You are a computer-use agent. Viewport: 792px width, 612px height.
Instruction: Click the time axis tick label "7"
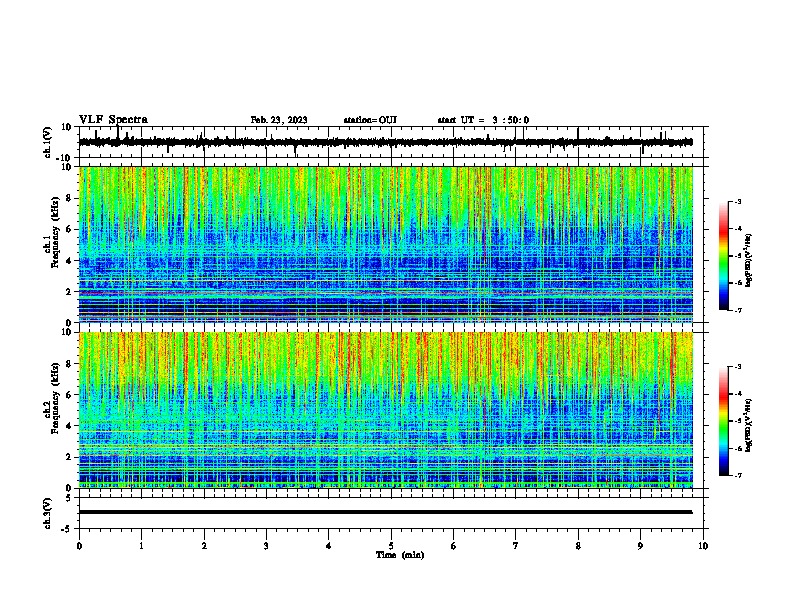point(516,546)
